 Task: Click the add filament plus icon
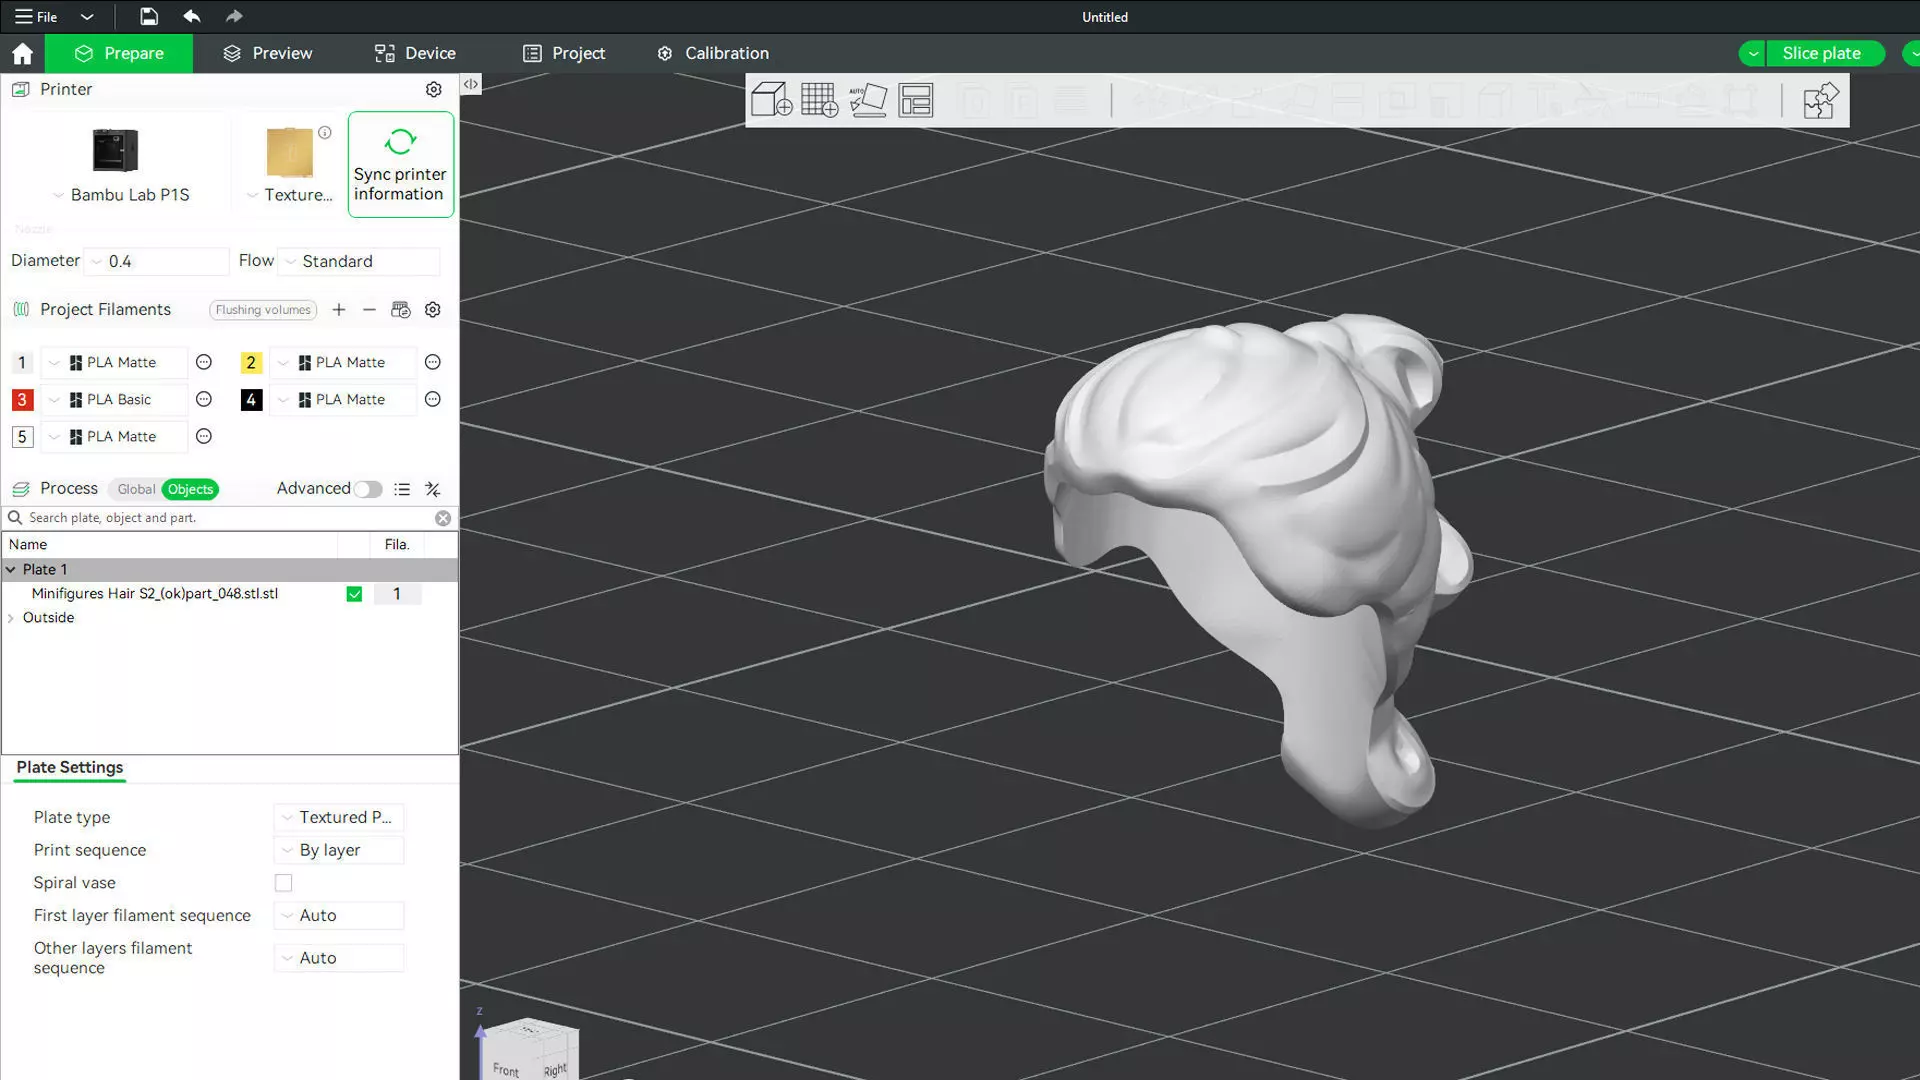point(339,310)
